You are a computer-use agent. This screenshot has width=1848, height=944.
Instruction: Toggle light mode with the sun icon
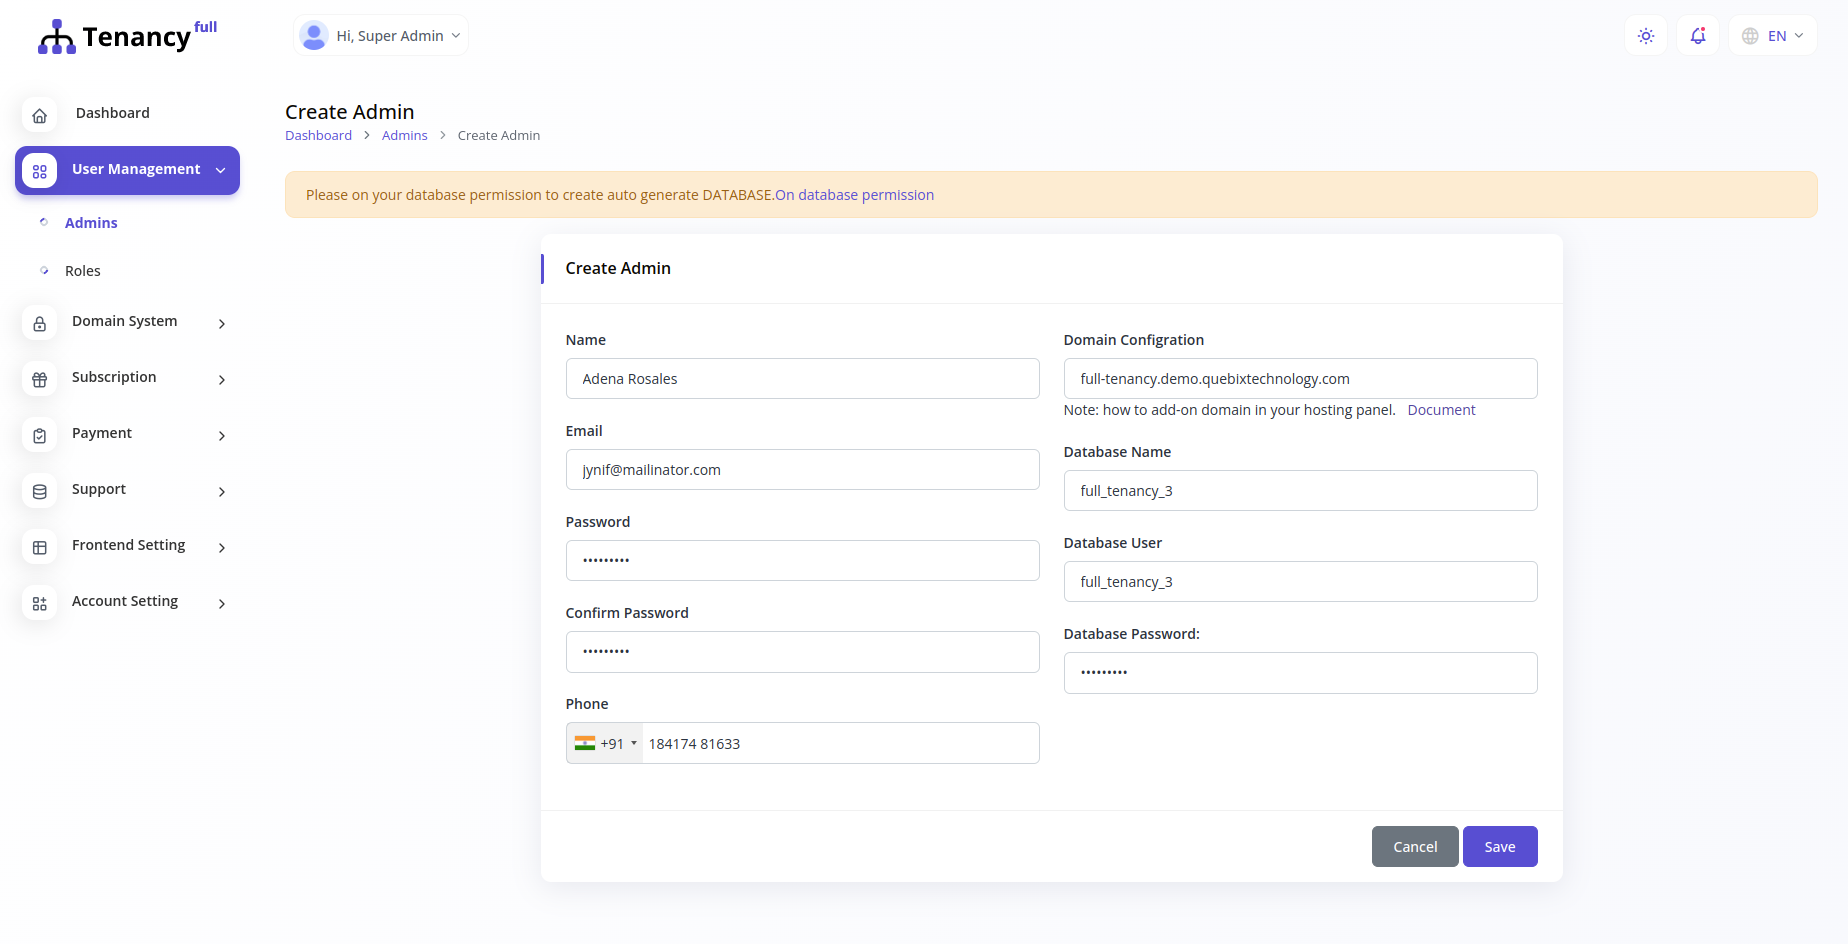click(1645, 35)
